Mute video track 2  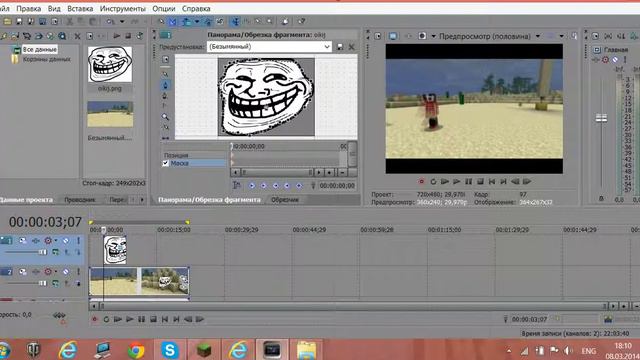coord(66,271)
